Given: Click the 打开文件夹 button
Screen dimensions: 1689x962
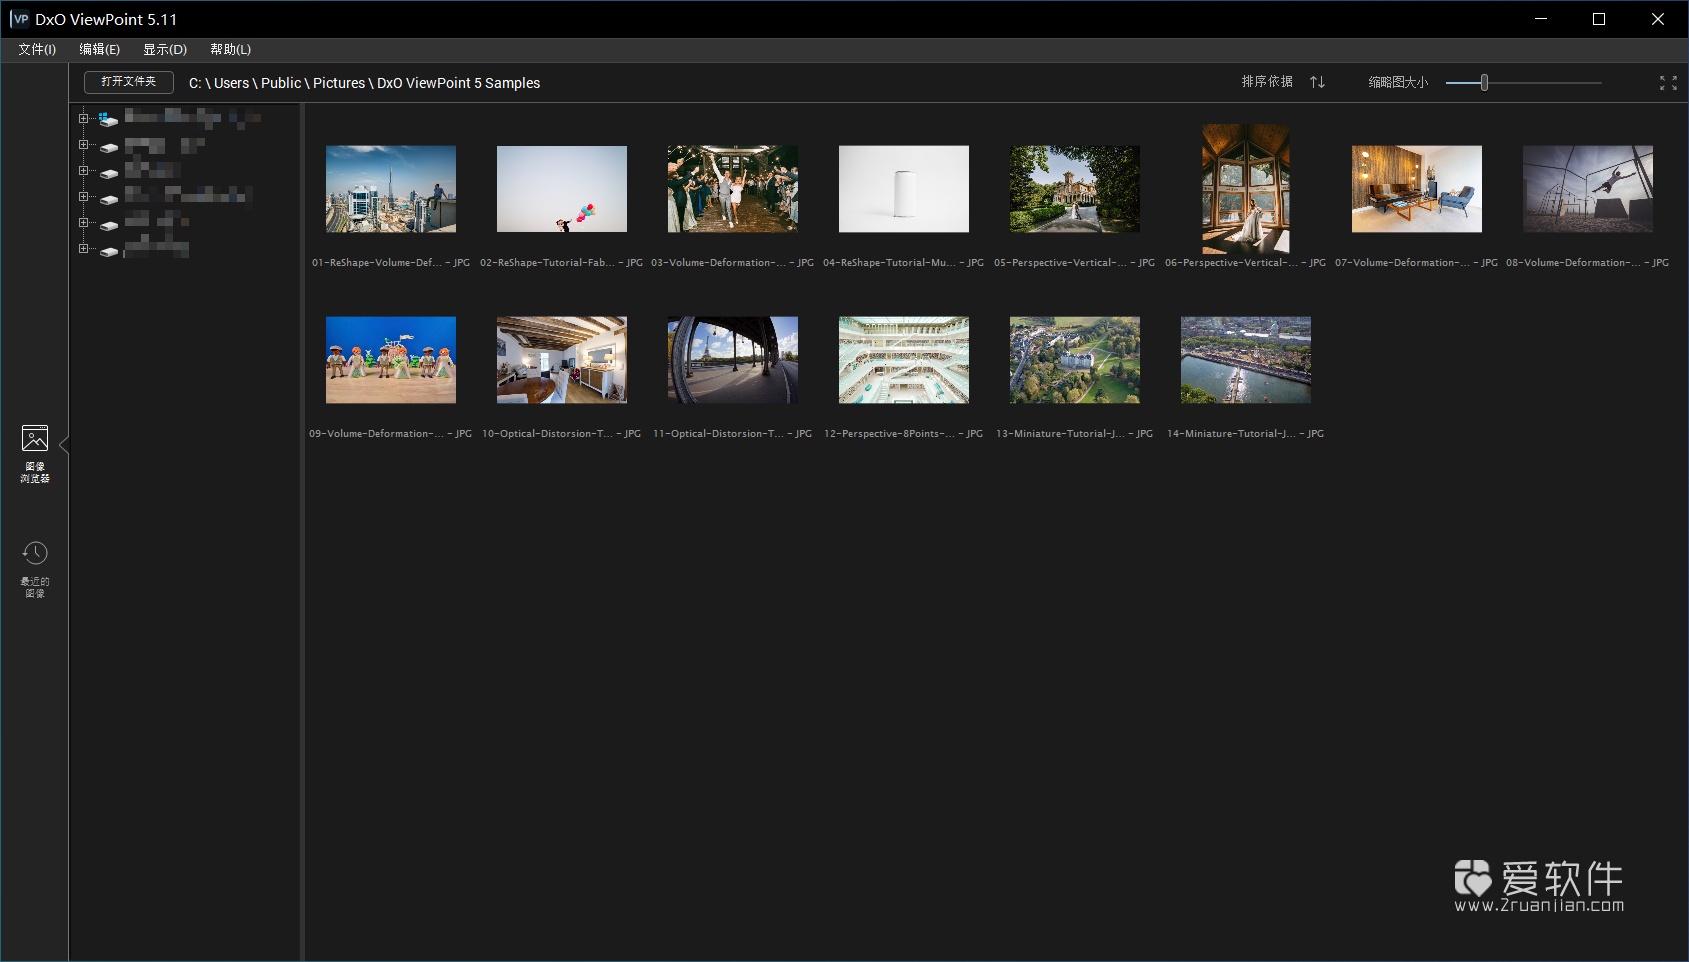Looking at the screenshot, I should point(128,82).
